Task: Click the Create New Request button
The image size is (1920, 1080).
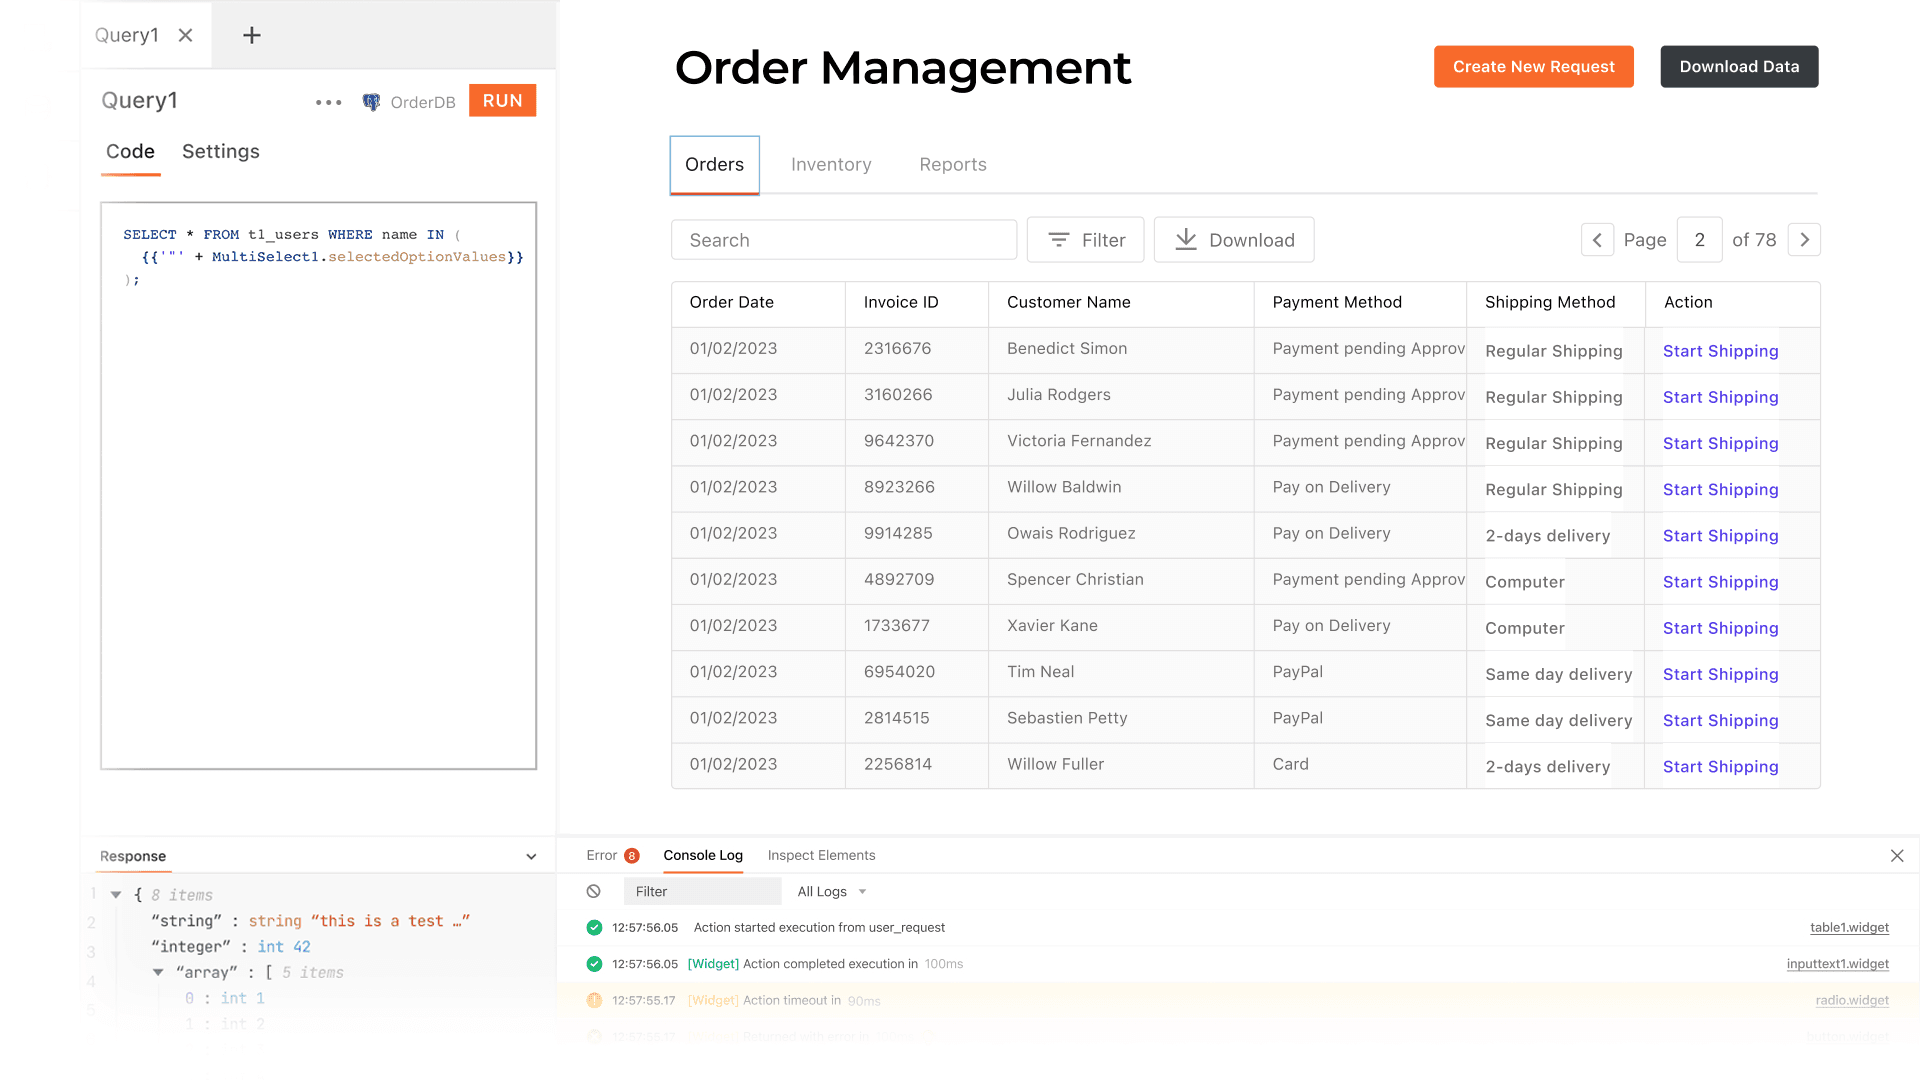Action: coord(1534,66)
